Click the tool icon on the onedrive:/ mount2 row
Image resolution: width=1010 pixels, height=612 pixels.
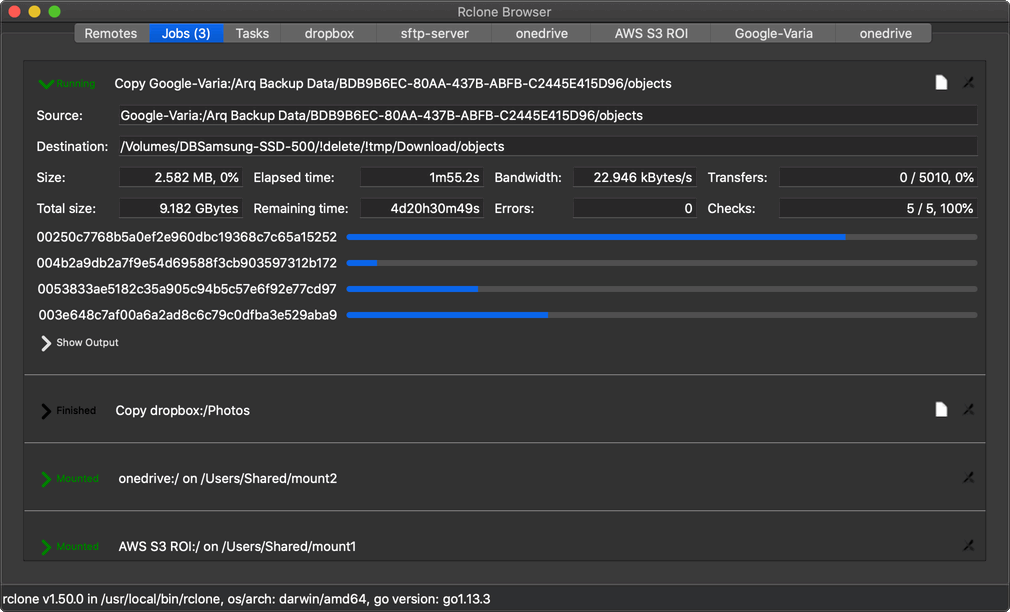968,477
